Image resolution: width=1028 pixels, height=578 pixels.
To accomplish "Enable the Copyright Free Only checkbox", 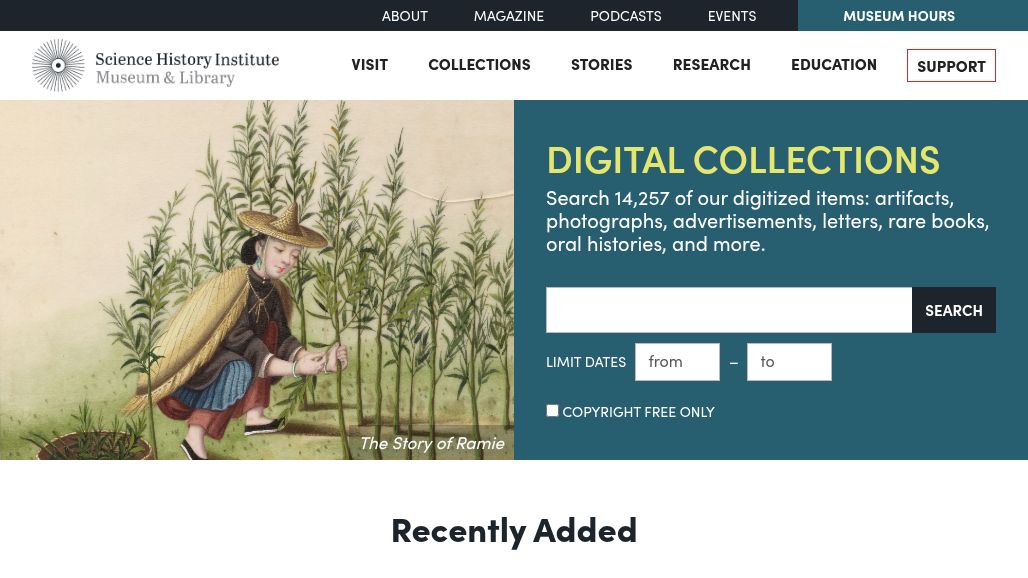I will click(552, 411).
